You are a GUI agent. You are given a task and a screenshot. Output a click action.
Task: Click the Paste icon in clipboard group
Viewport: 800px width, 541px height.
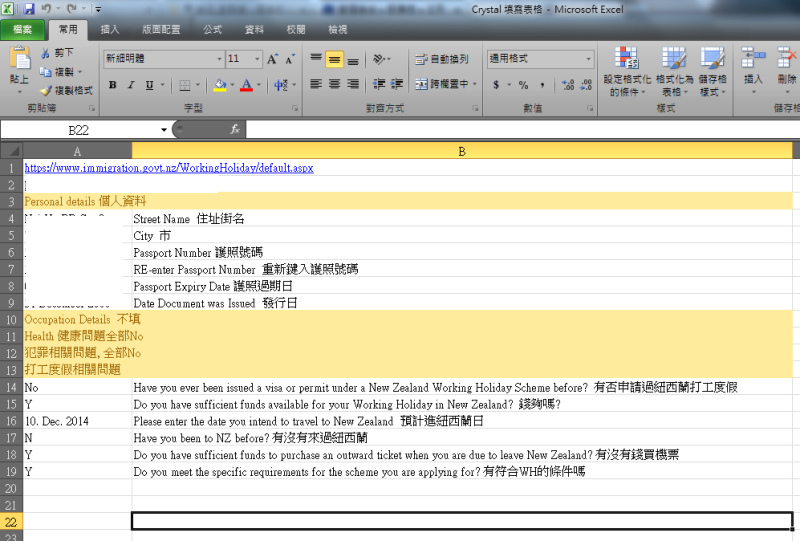20,58
